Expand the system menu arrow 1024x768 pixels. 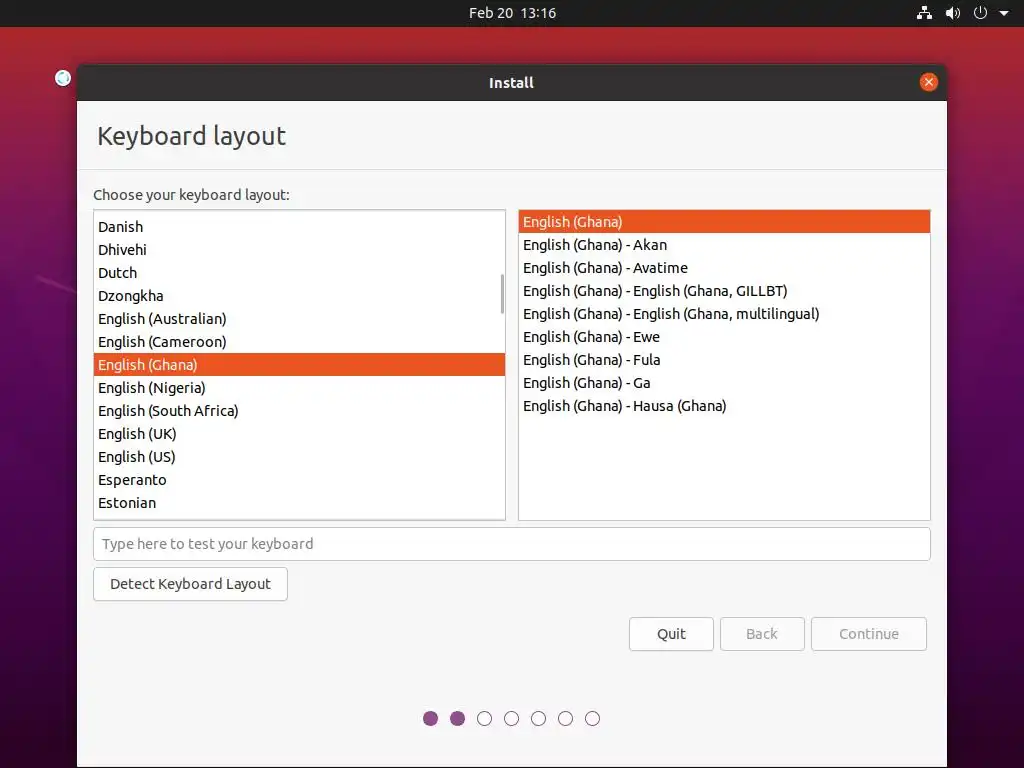(x=1004, y=13)
